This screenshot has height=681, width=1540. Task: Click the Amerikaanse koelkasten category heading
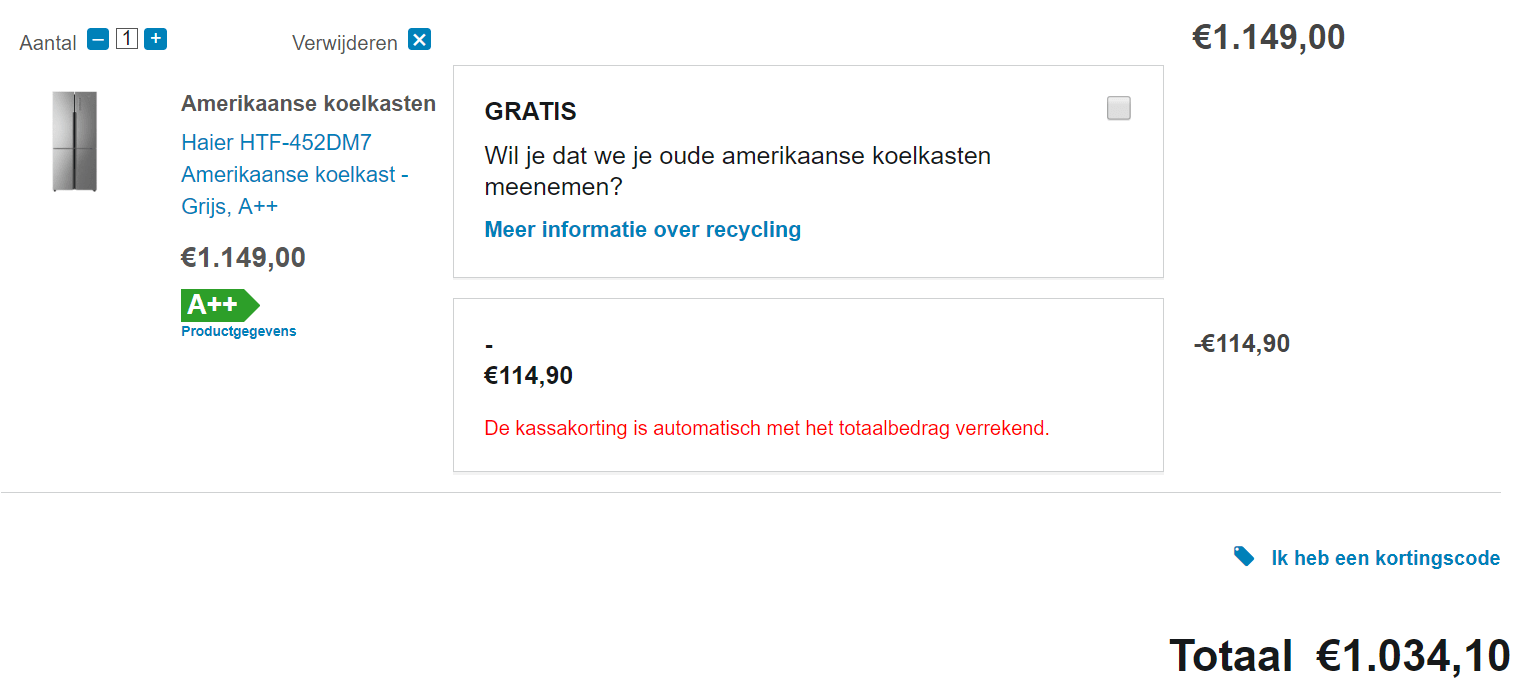pos(308,104)
